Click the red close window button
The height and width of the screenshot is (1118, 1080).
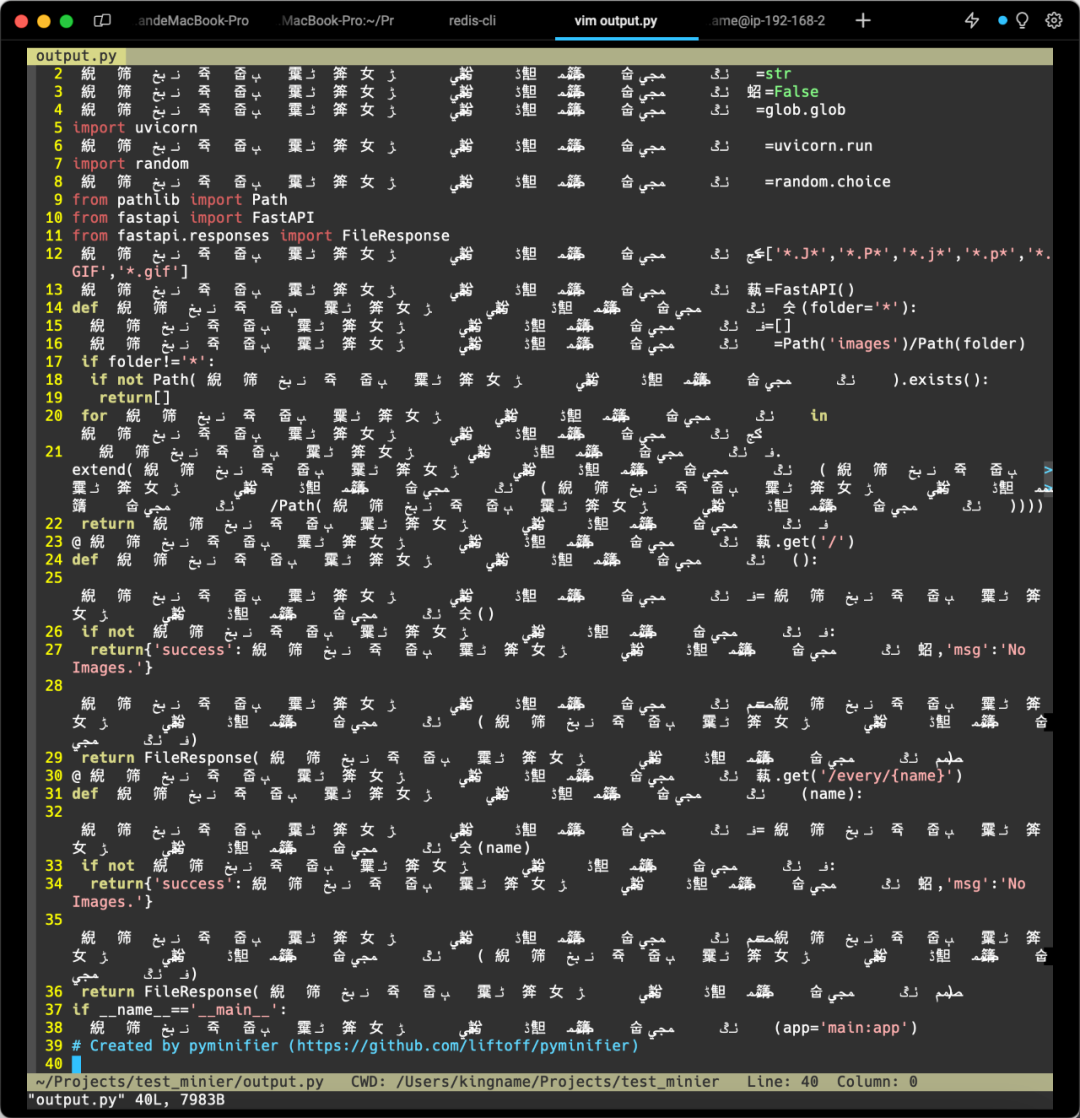[x=21, y=21]
